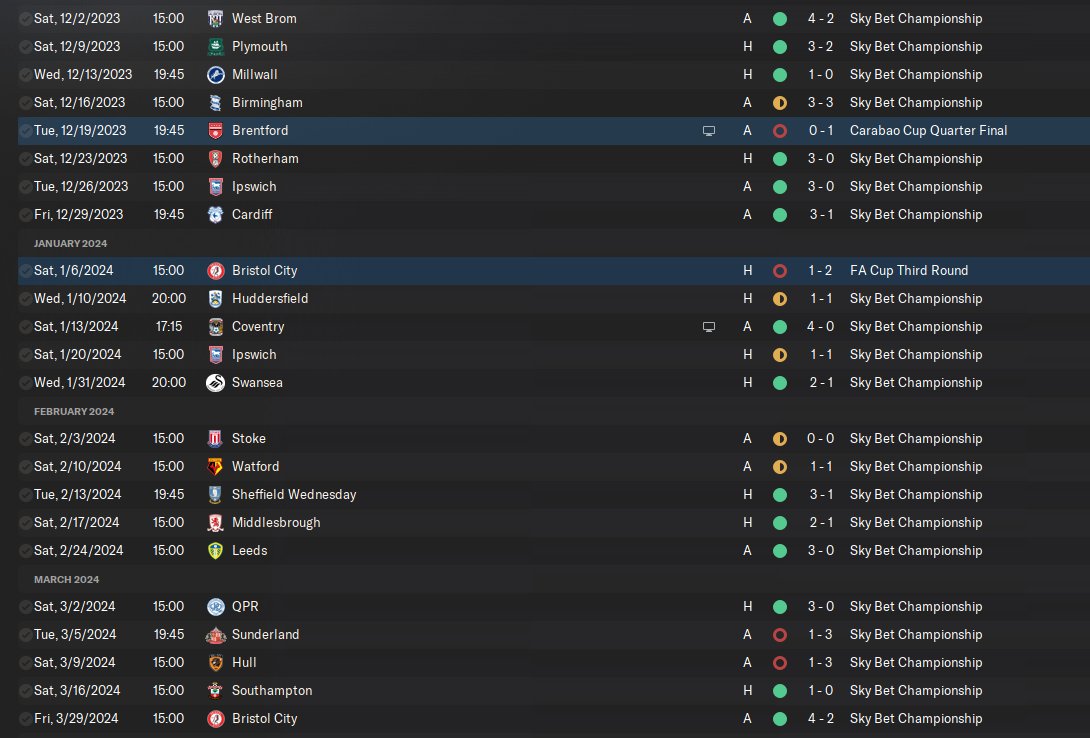Image resolution: width=1090 pixels, height=738 pixels.
Task: Toggle the checkmark beside the QPR fixture
Action: (x=25, y=607)
